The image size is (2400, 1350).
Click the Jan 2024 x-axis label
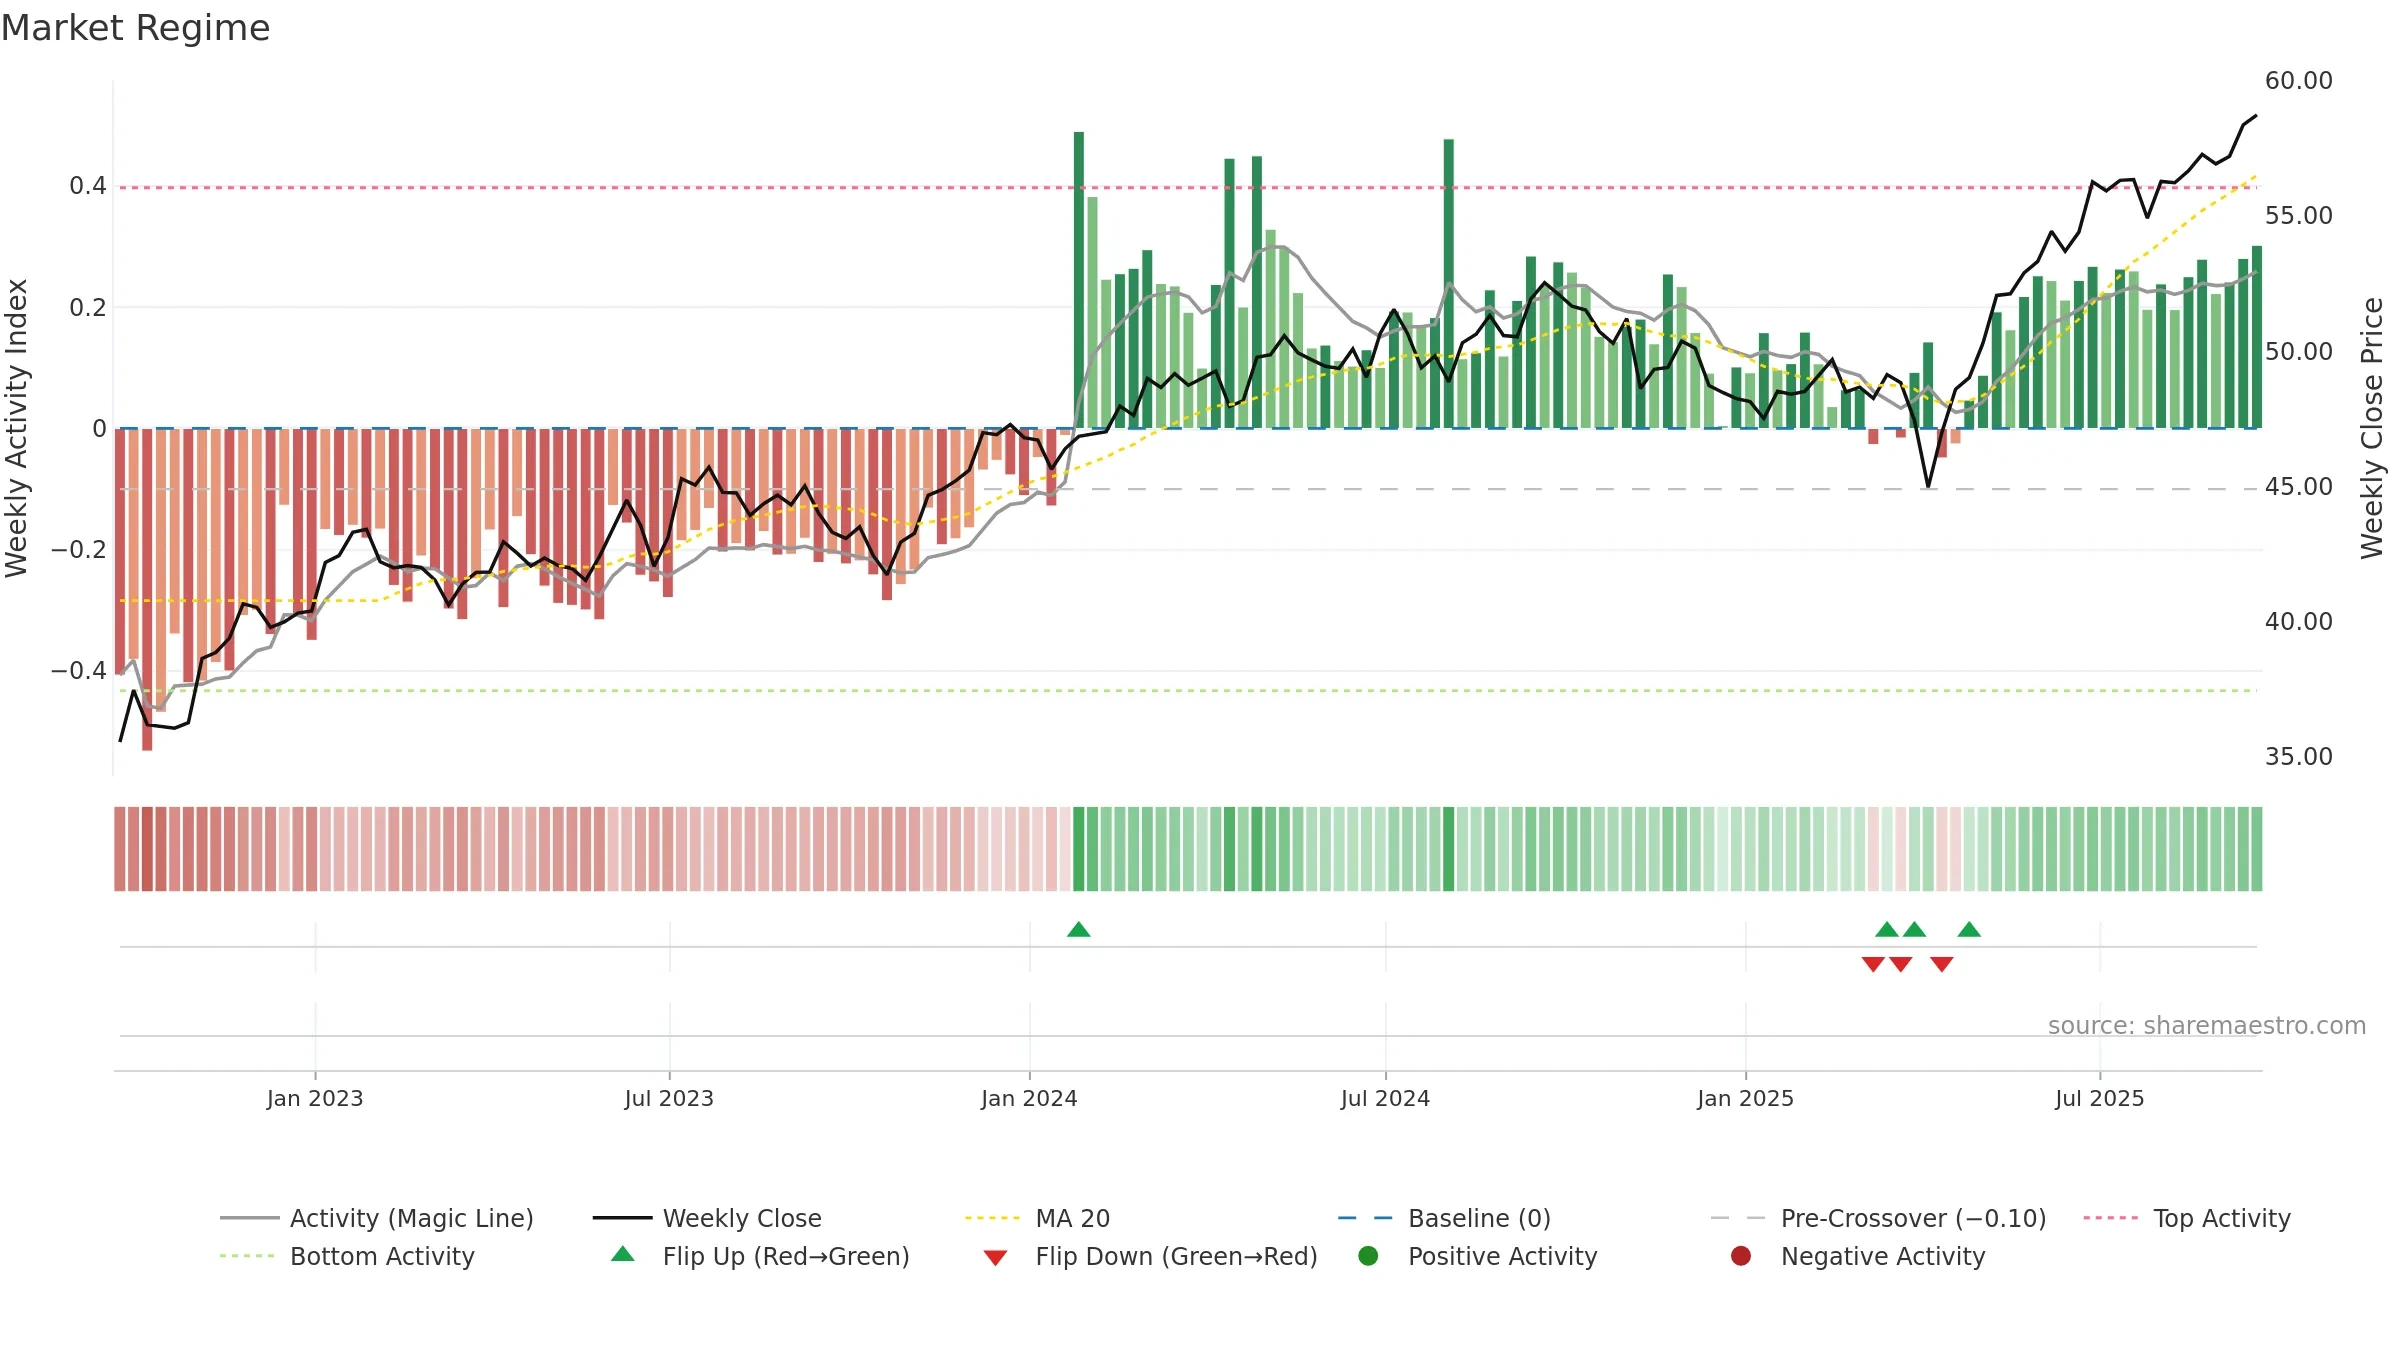pos(1029,1099)
